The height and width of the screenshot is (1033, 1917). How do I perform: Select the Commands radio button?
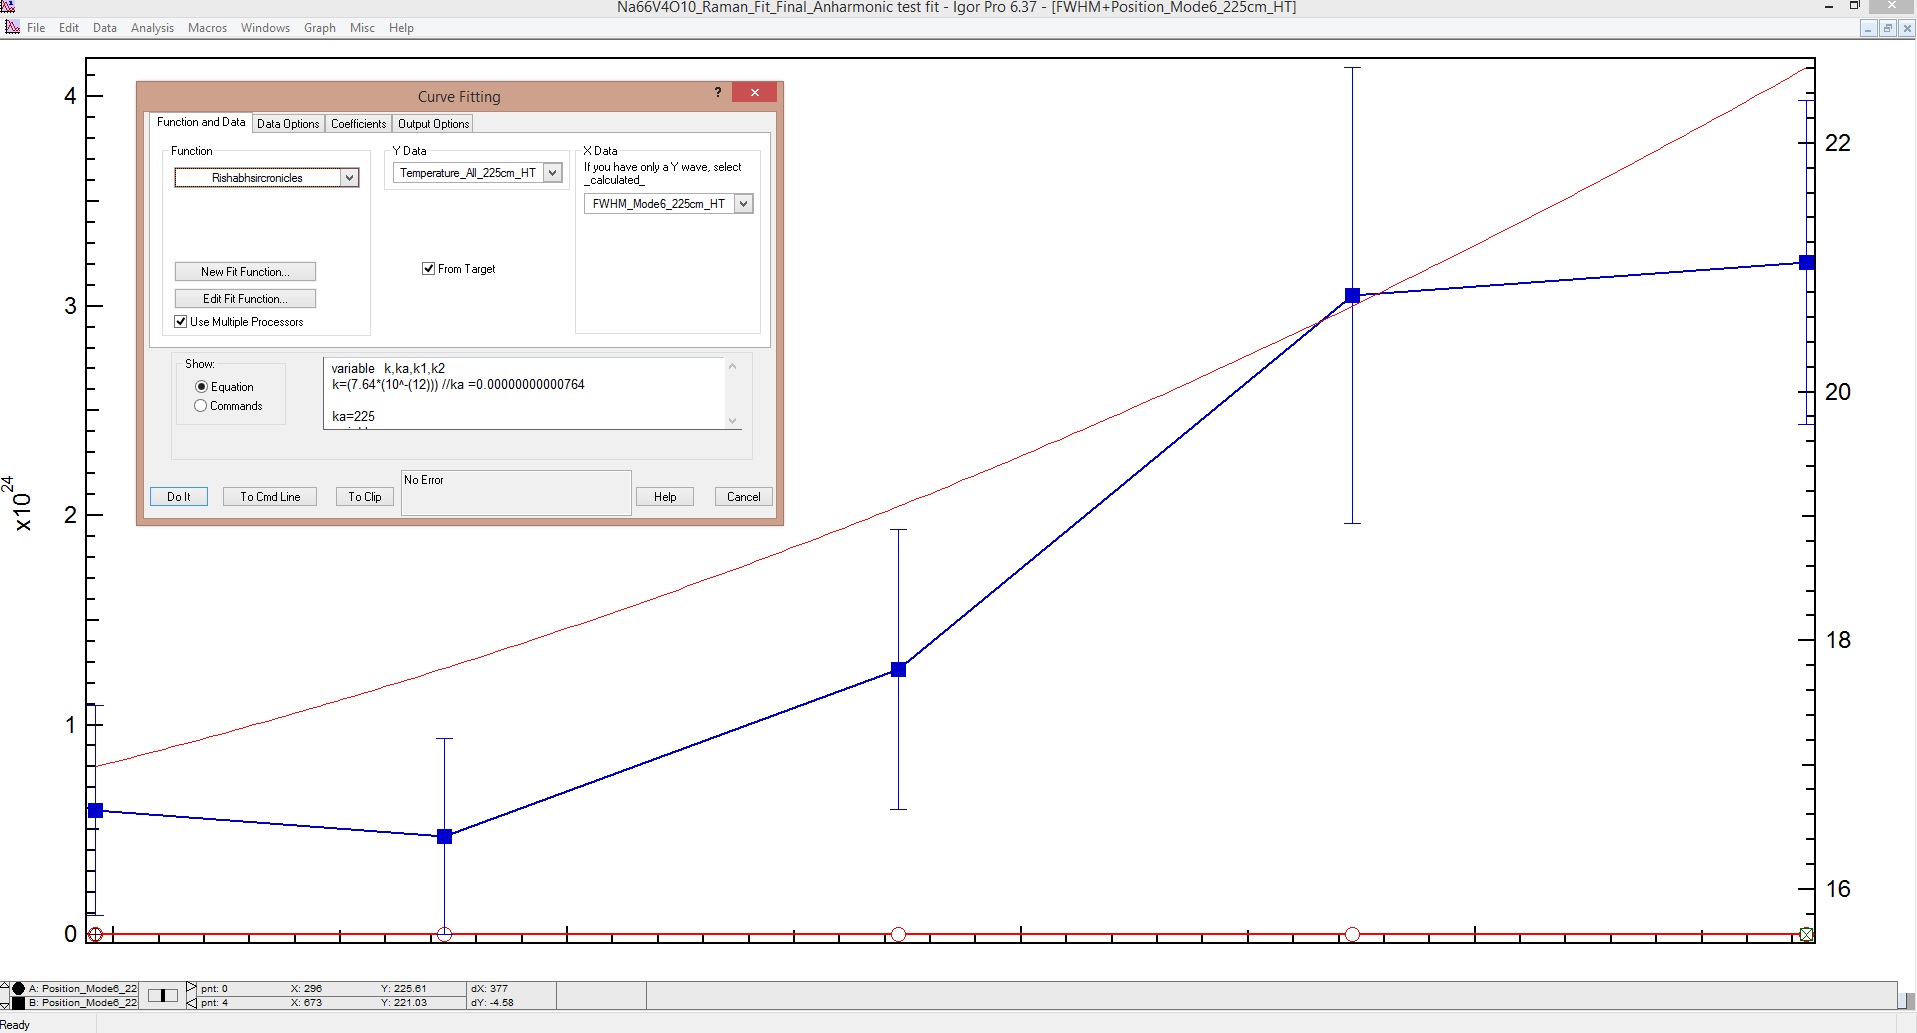(201, 405)
